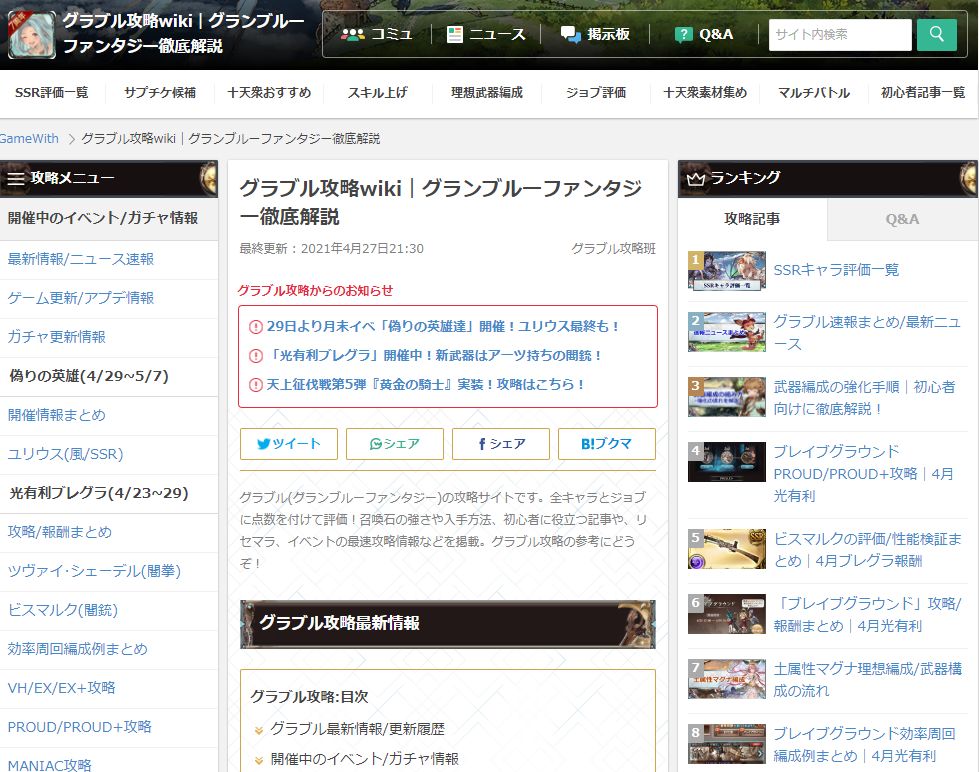Viewport: 979px width, 772px height.
Task: Click the ランキング crown icon
Action: coord(696,179)
